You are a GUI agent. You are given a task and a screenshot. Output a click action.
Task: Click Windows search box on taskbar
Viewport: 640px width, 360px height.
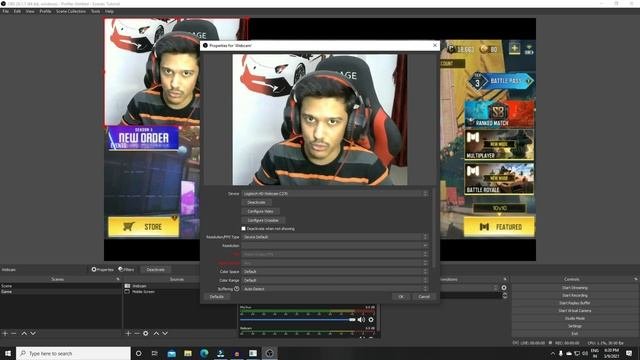pyautogui.click(x=73, y=353)
